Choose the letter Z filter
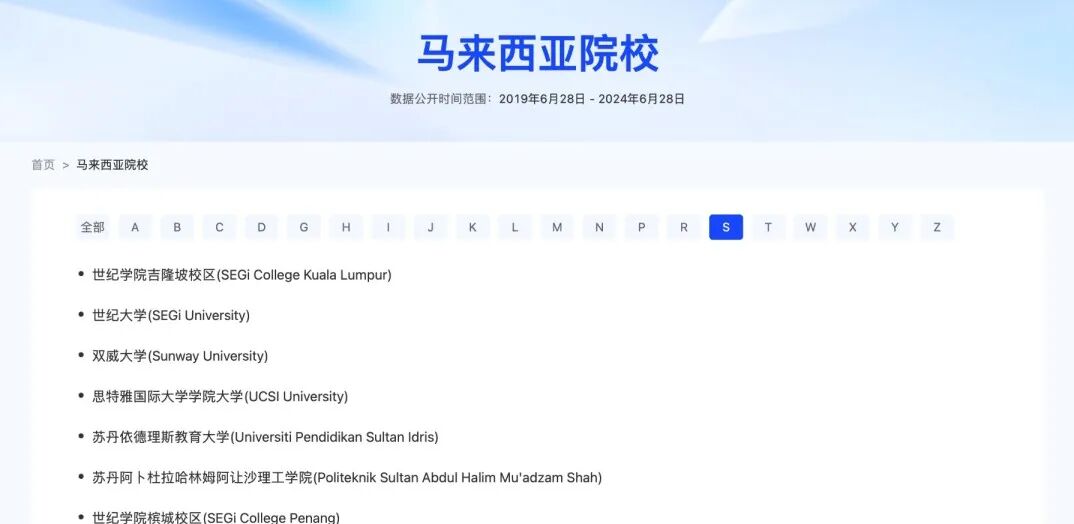1074x524 pixels. (x=937, y=228)
